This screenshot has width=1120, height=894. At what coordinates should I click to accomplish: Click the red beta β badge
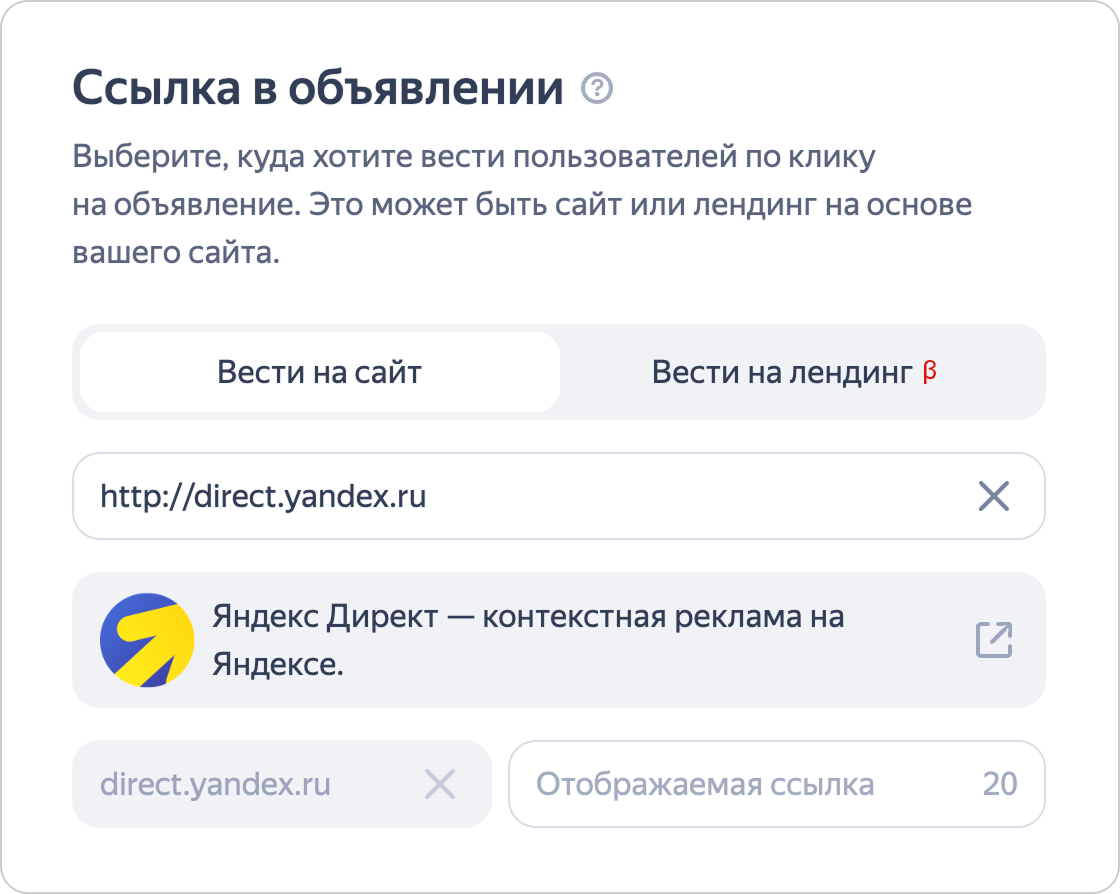pos(929,372)
